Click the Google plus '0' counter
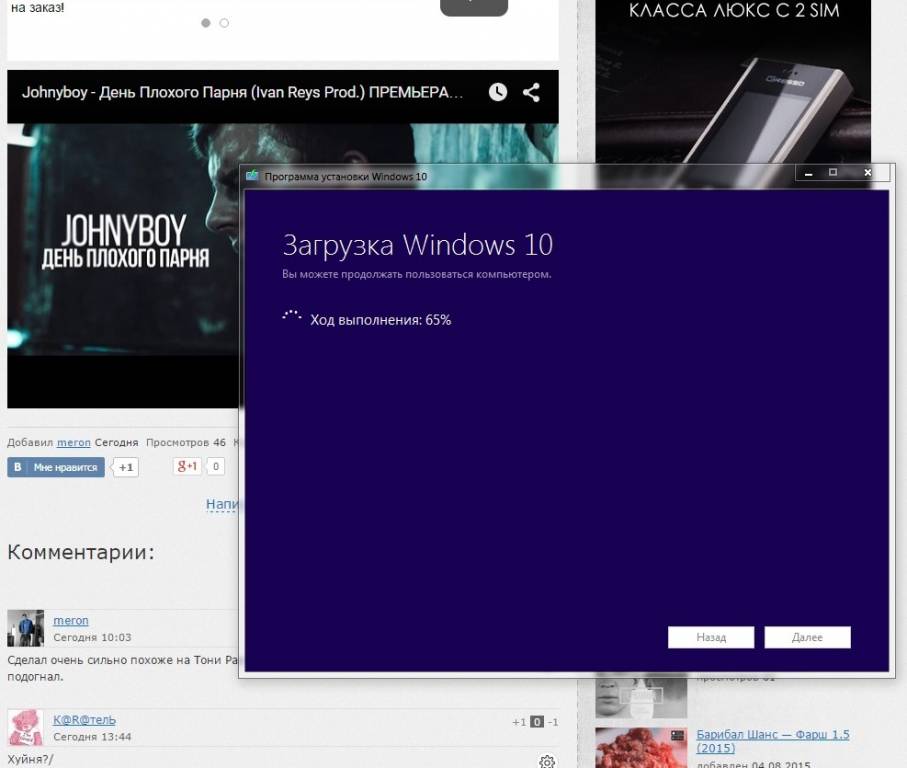 click(x=216, y=466)
